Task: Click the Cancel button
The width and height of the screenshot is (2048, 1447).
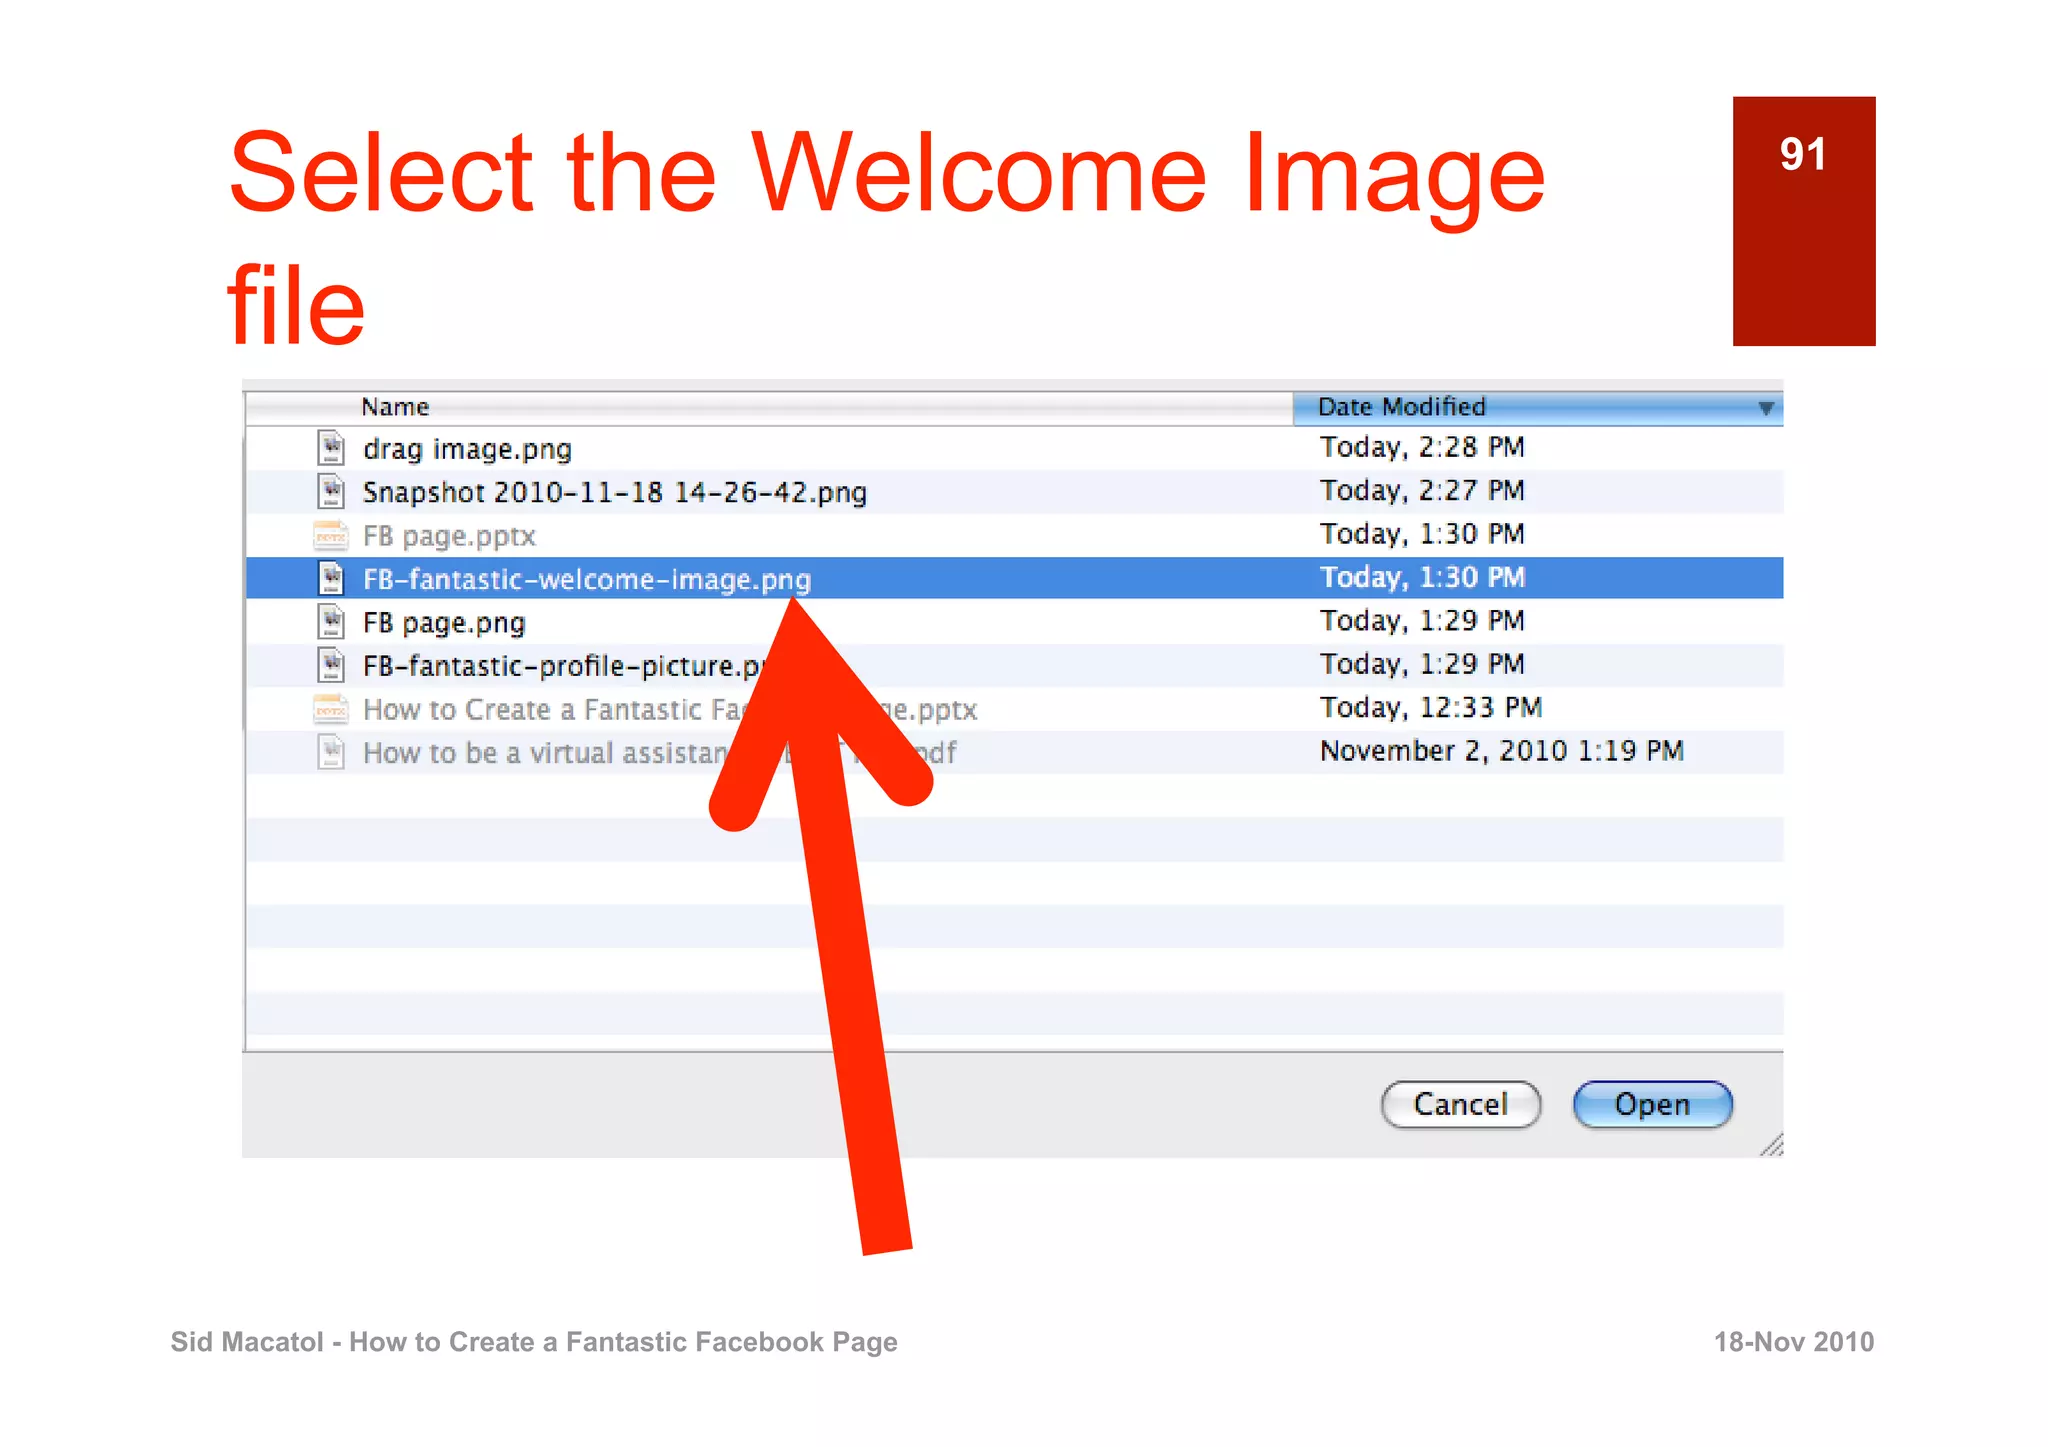Action: coord(1460,1104)
